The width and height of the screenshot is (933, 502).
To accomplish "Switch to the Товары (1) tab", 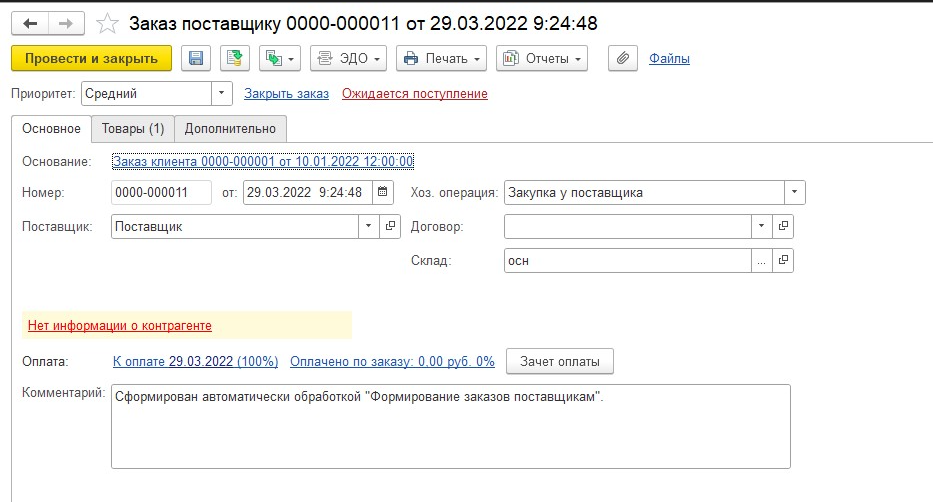I will click(x=133, y=128).
